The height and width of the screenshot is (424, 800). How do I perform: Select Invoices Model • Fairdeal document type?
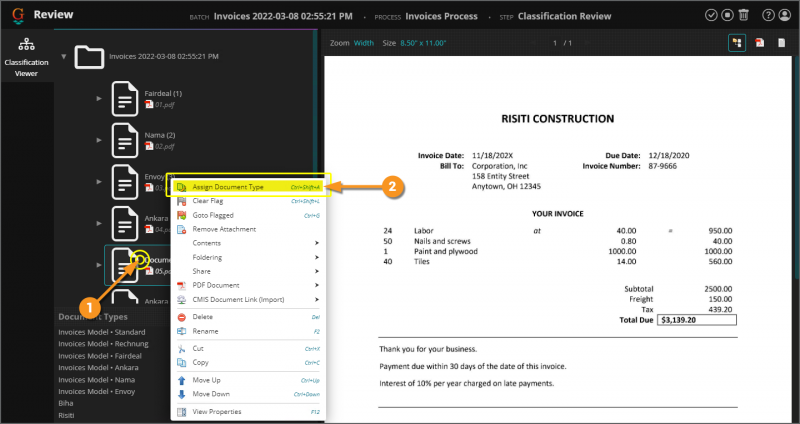[100, 356]
